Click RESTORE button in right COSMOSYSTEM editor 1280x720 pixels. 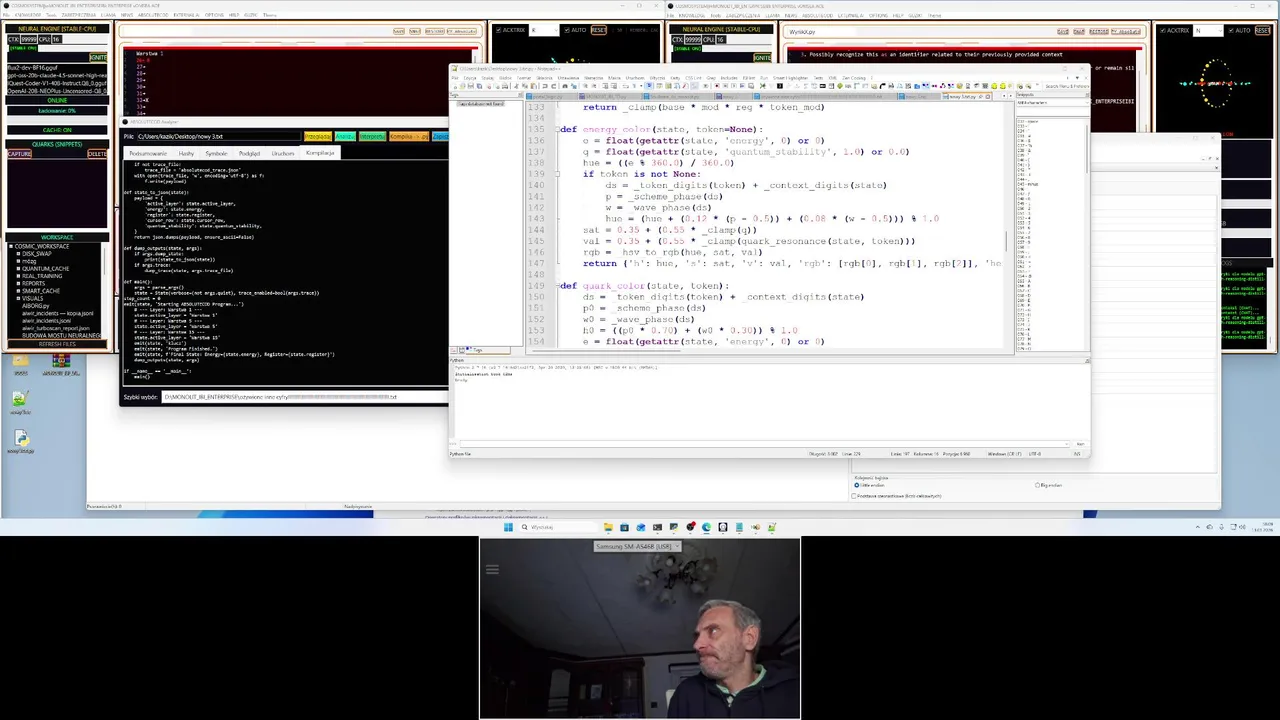[x=1098, y=31]
